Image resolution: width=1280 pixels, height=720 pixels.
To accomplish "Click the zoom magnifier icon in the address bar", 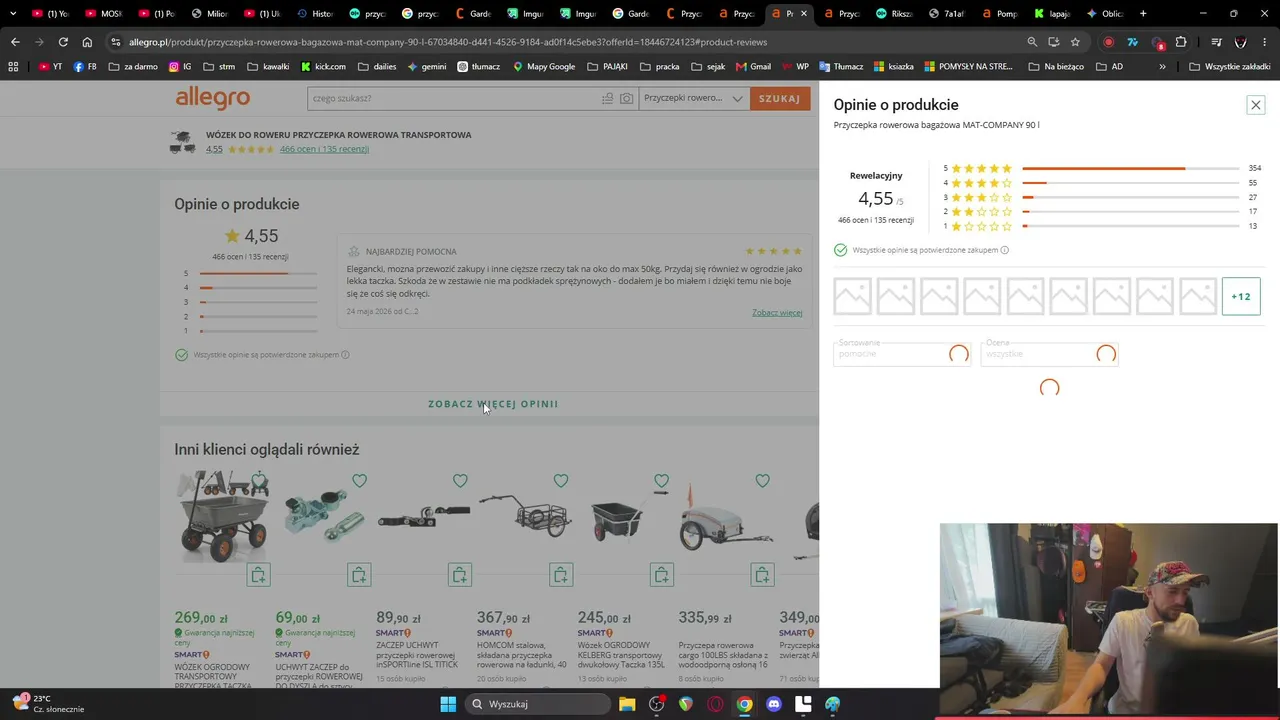I will (1032, 42).
